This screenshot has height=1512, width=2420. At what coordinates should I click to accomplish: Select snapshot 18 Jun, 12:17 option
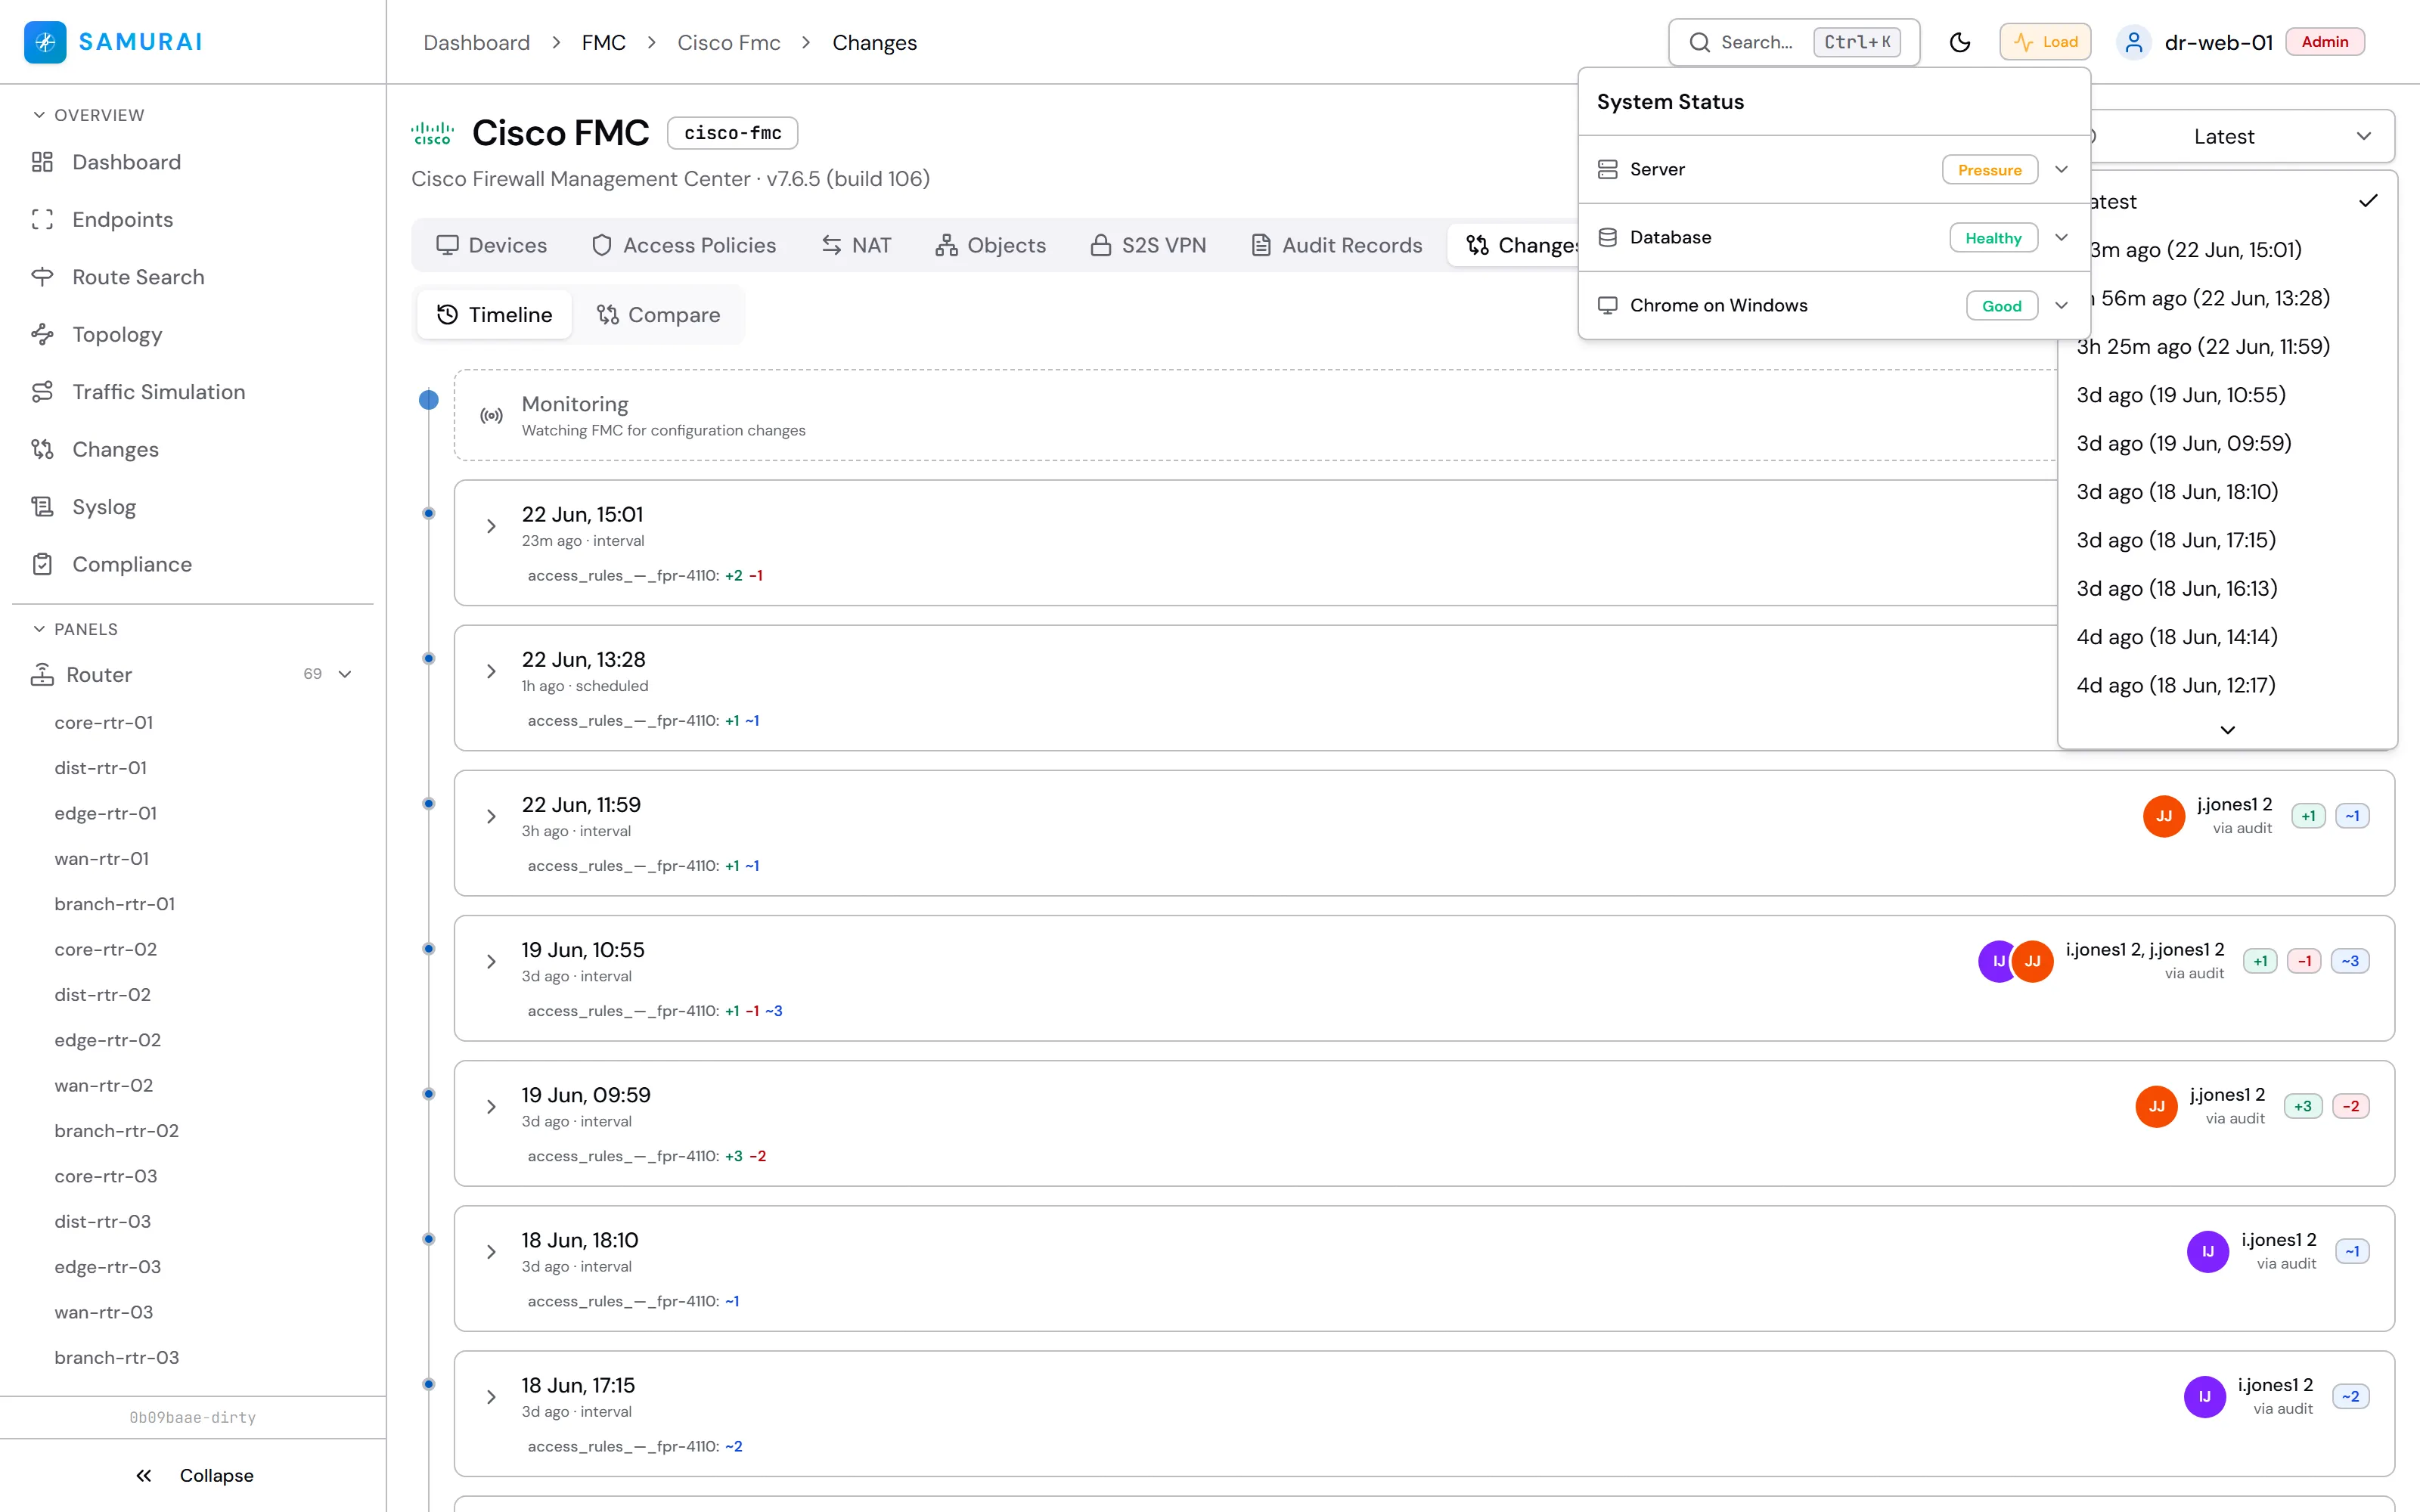[x=2227, y=686]
